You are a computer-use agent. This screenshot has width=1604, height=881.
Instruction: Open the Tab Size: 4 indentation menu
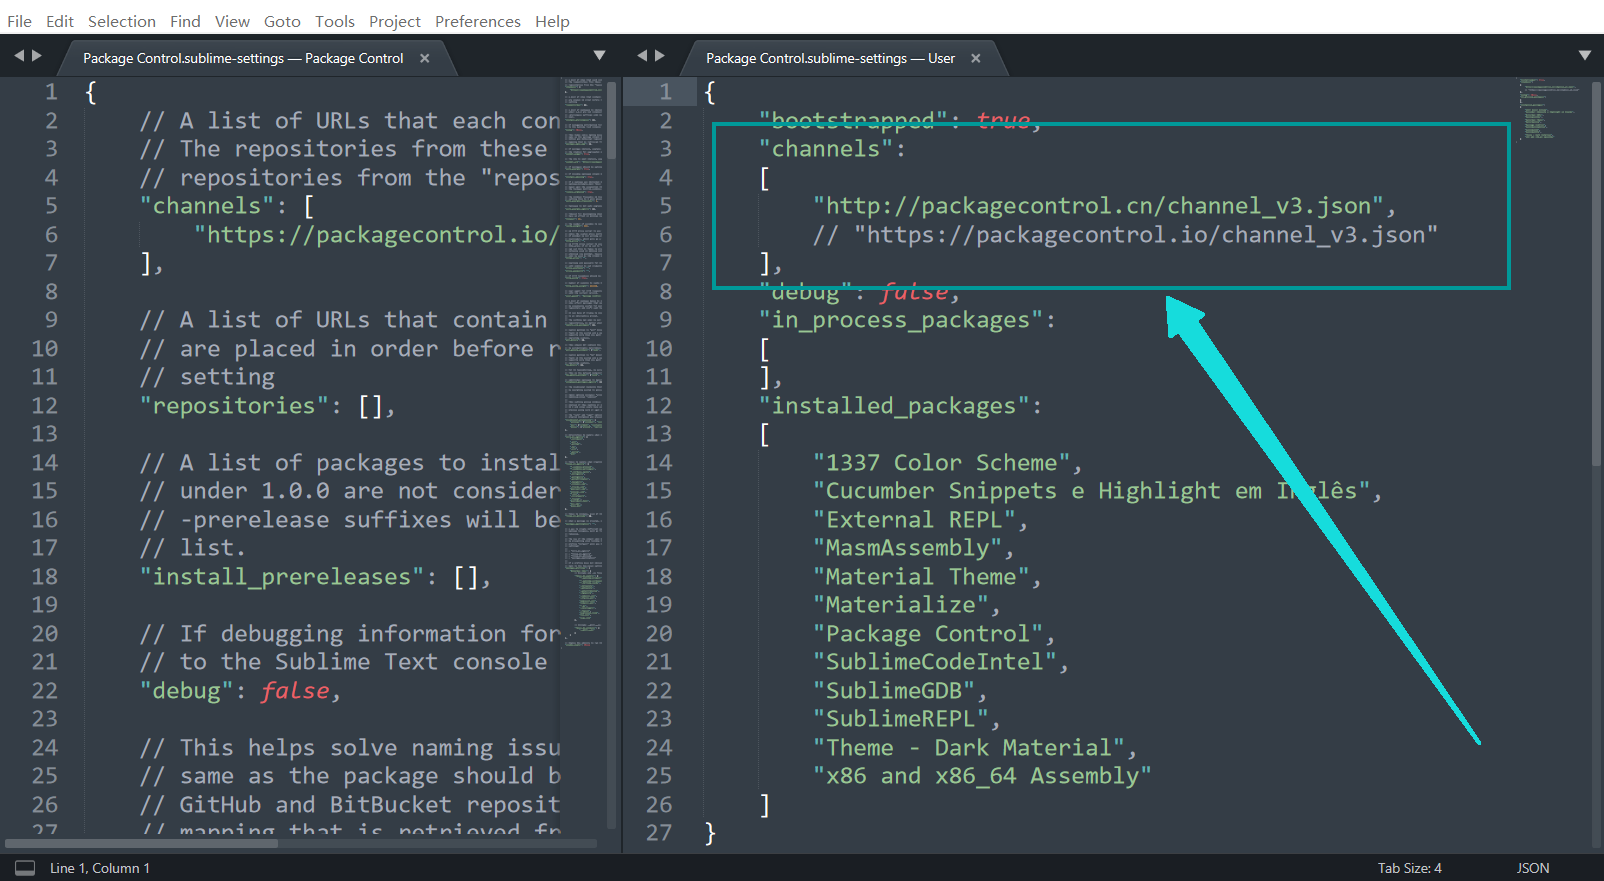pos(1410,868)
